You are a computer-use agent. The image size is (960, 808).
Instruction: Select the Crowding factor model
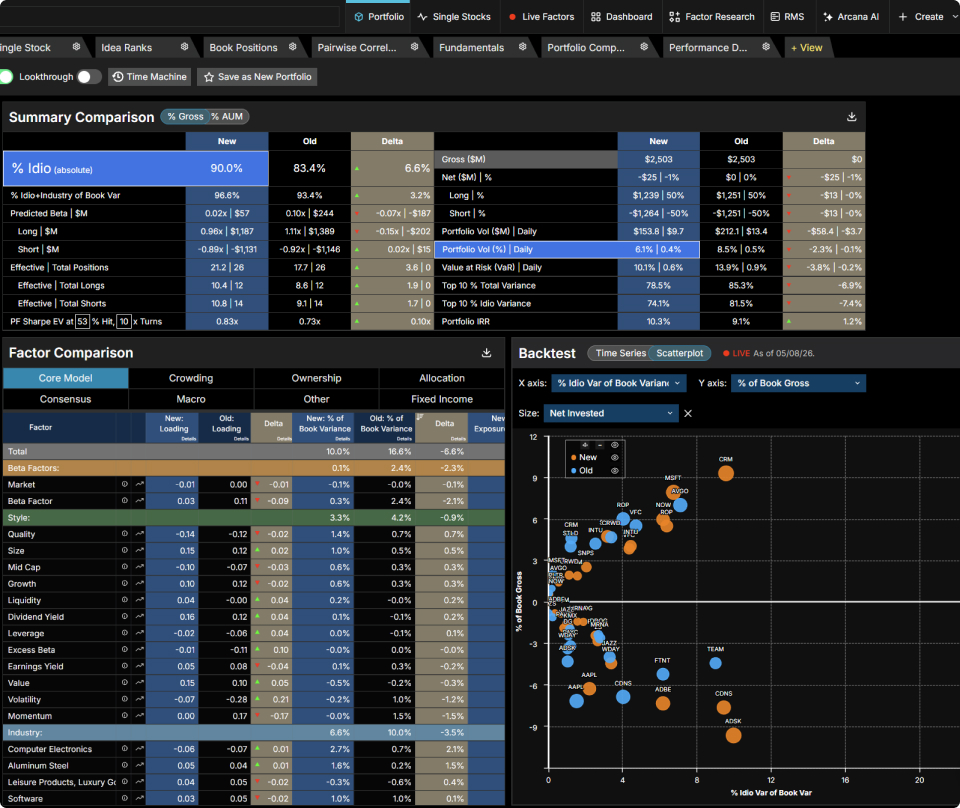click(191, 378)
